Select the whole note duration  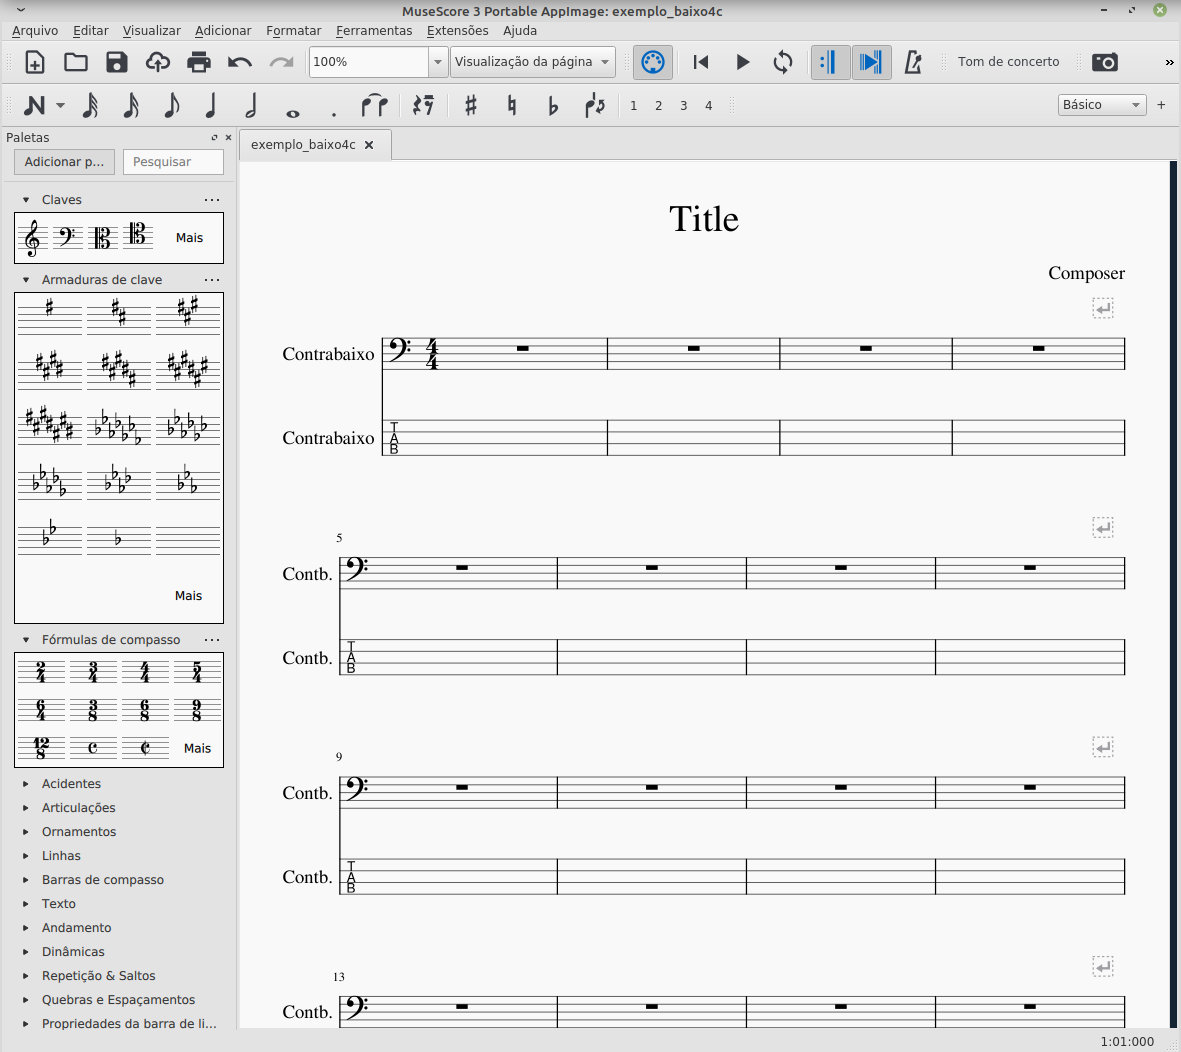pos(292,113)
